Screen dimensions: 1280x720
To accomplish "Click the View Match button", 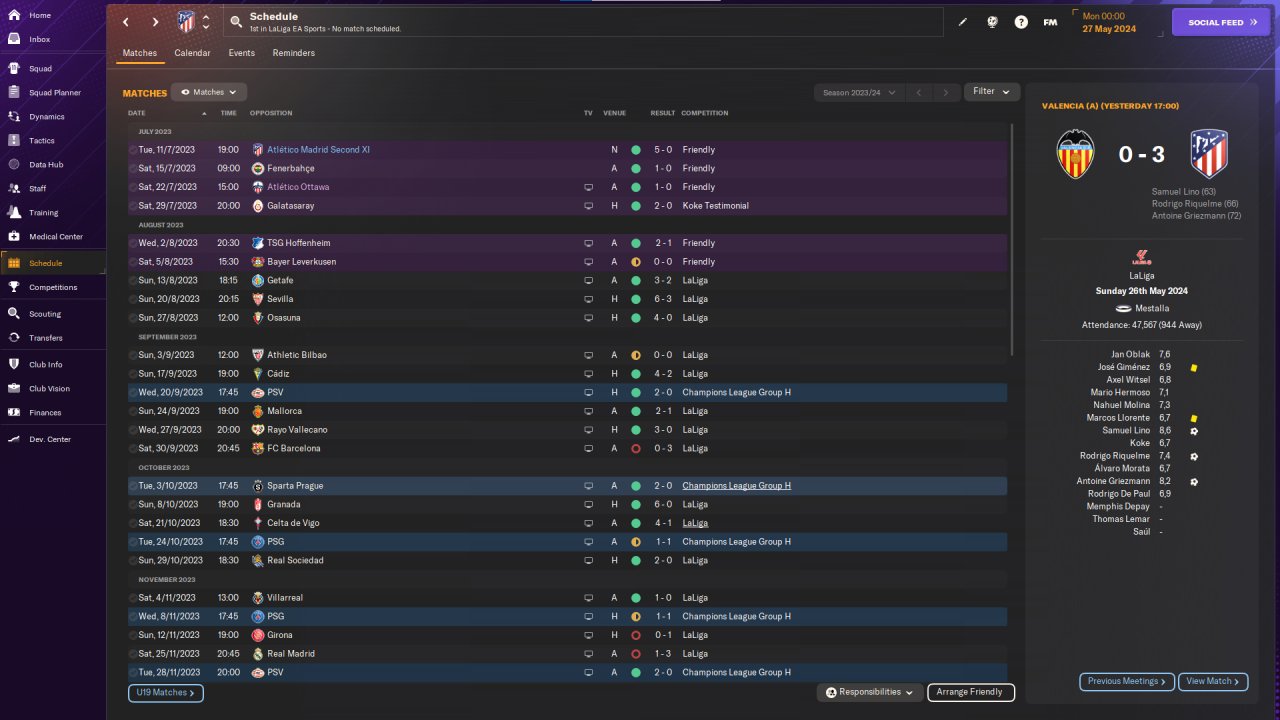I will (x=1213, y=682).
